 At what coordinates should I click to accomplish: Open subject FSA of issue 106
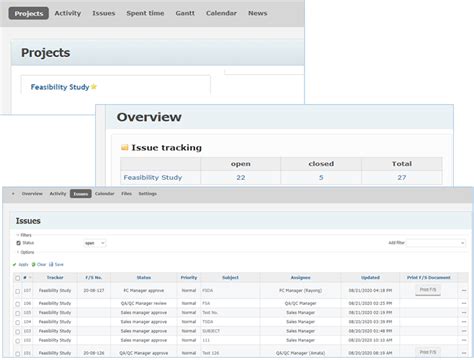206,303
